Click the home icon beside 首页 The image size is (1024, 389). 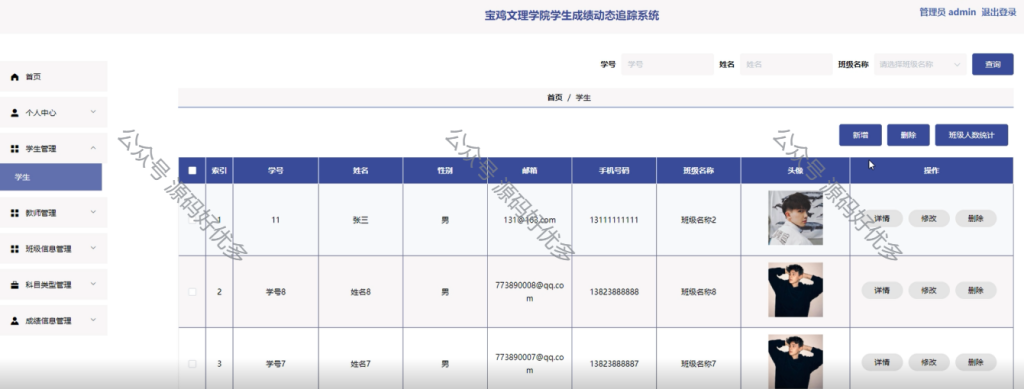click(x=15, y=77)
